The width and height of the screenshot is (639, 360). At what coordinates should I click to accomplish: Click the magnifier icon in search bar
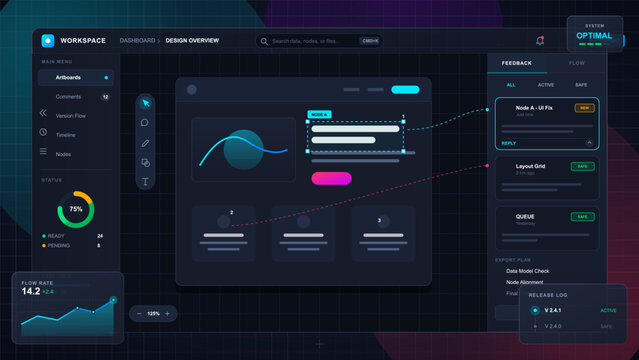[x=264, y=41]
